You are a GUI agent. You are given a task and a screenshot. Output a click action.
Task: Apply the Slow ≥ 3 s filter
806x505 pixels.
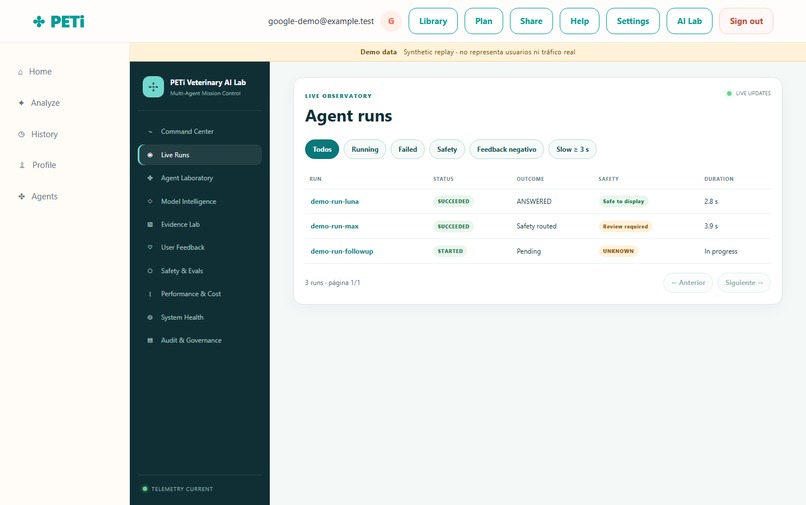click(573, 149)
